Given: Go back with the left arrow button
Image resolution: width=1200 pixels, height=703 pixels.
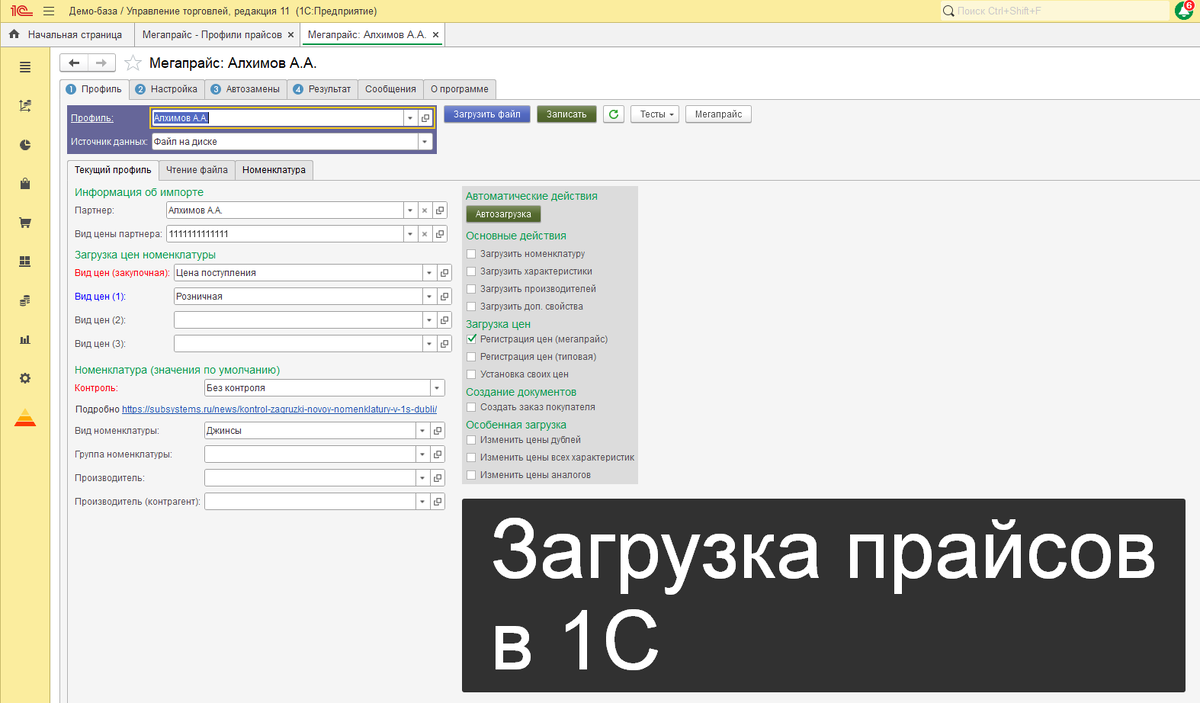Looking at the screenshot, I should (x=74, y=62).
